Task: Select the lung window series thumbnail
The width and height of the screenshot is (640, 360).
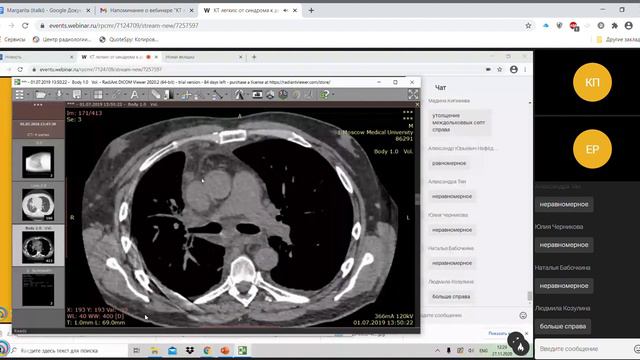Action: coord(38,205)
